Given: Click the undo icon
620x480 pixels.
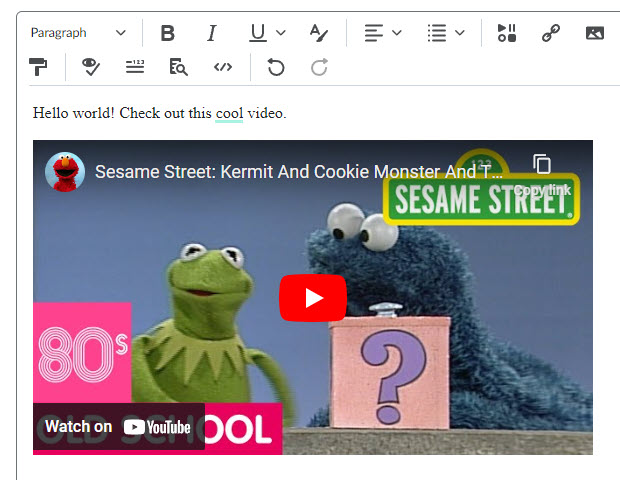Looking at the screenshot, I should tap(276, 67).
